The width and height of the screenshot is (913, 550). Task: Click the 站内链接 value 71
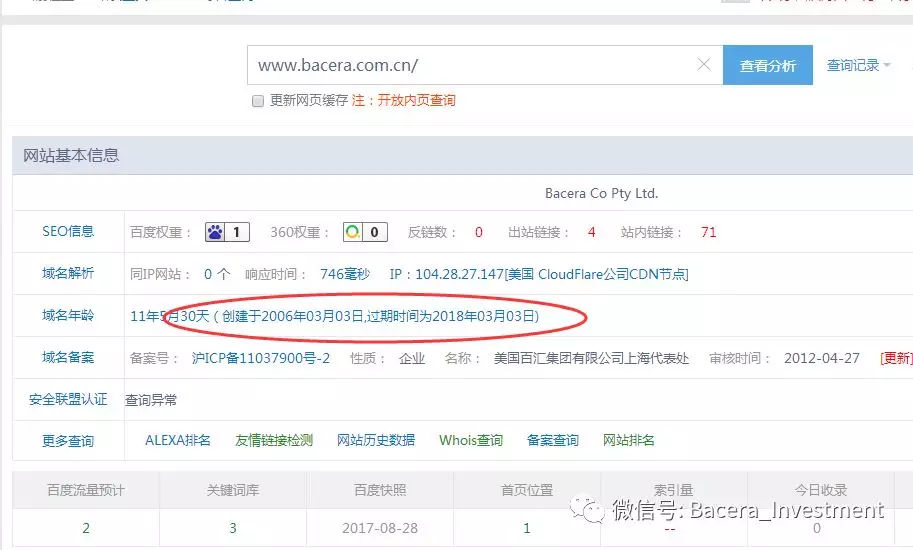pyautogui.click(x=709, y=232)
